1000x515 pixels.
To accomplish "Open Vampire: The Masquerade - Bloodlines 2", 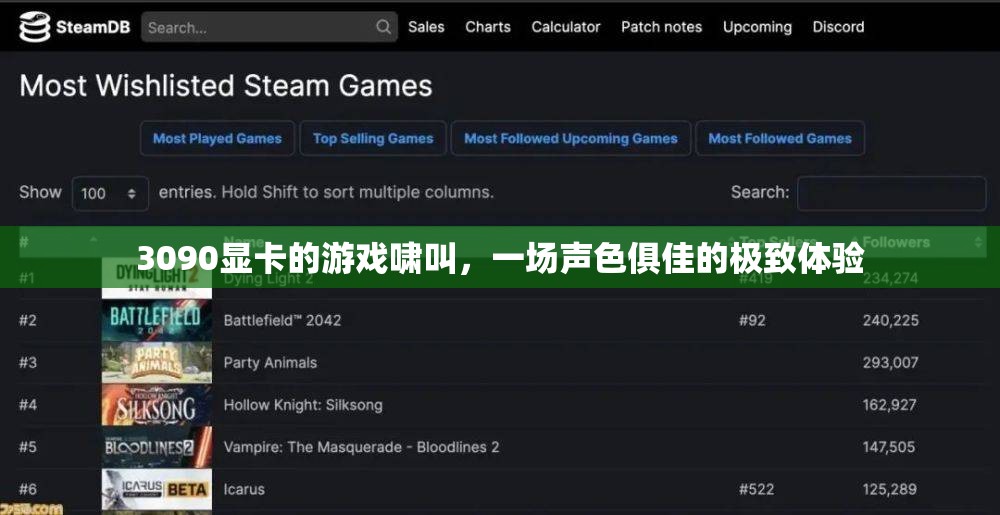I will 362,447.
